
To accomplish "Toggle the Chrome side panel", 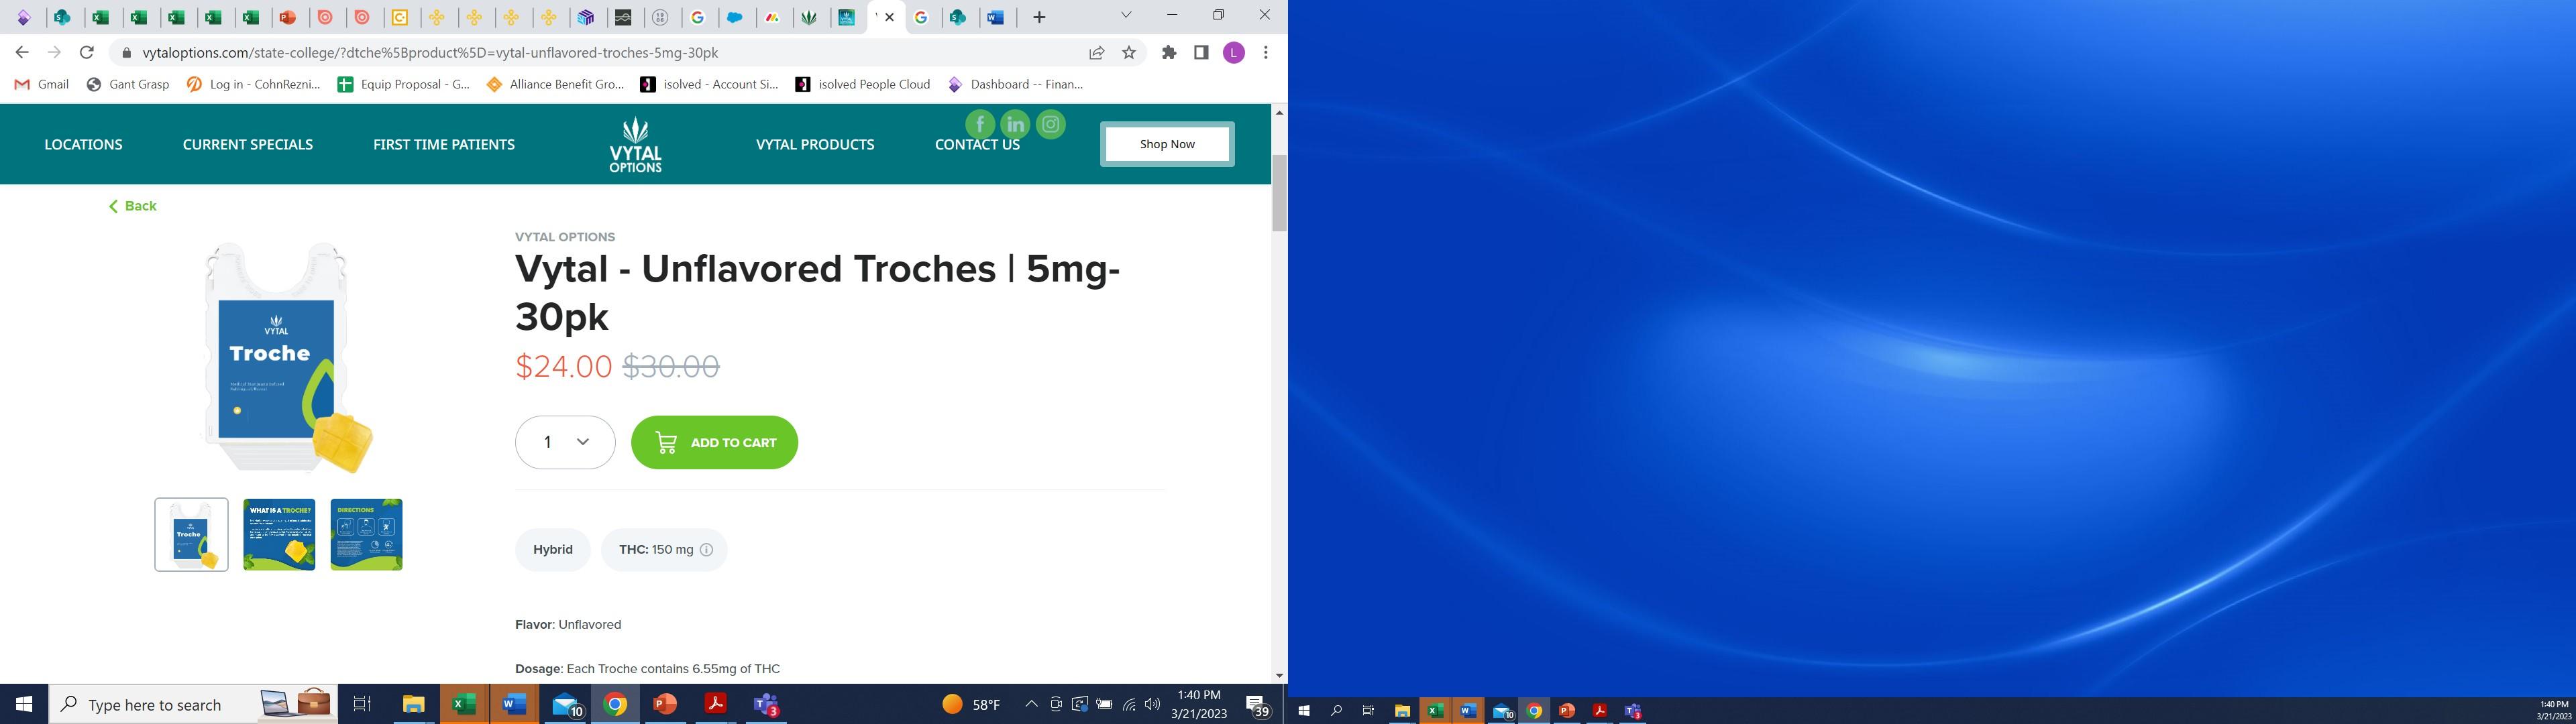I will pyautogui.click(x=1201, y=53).
